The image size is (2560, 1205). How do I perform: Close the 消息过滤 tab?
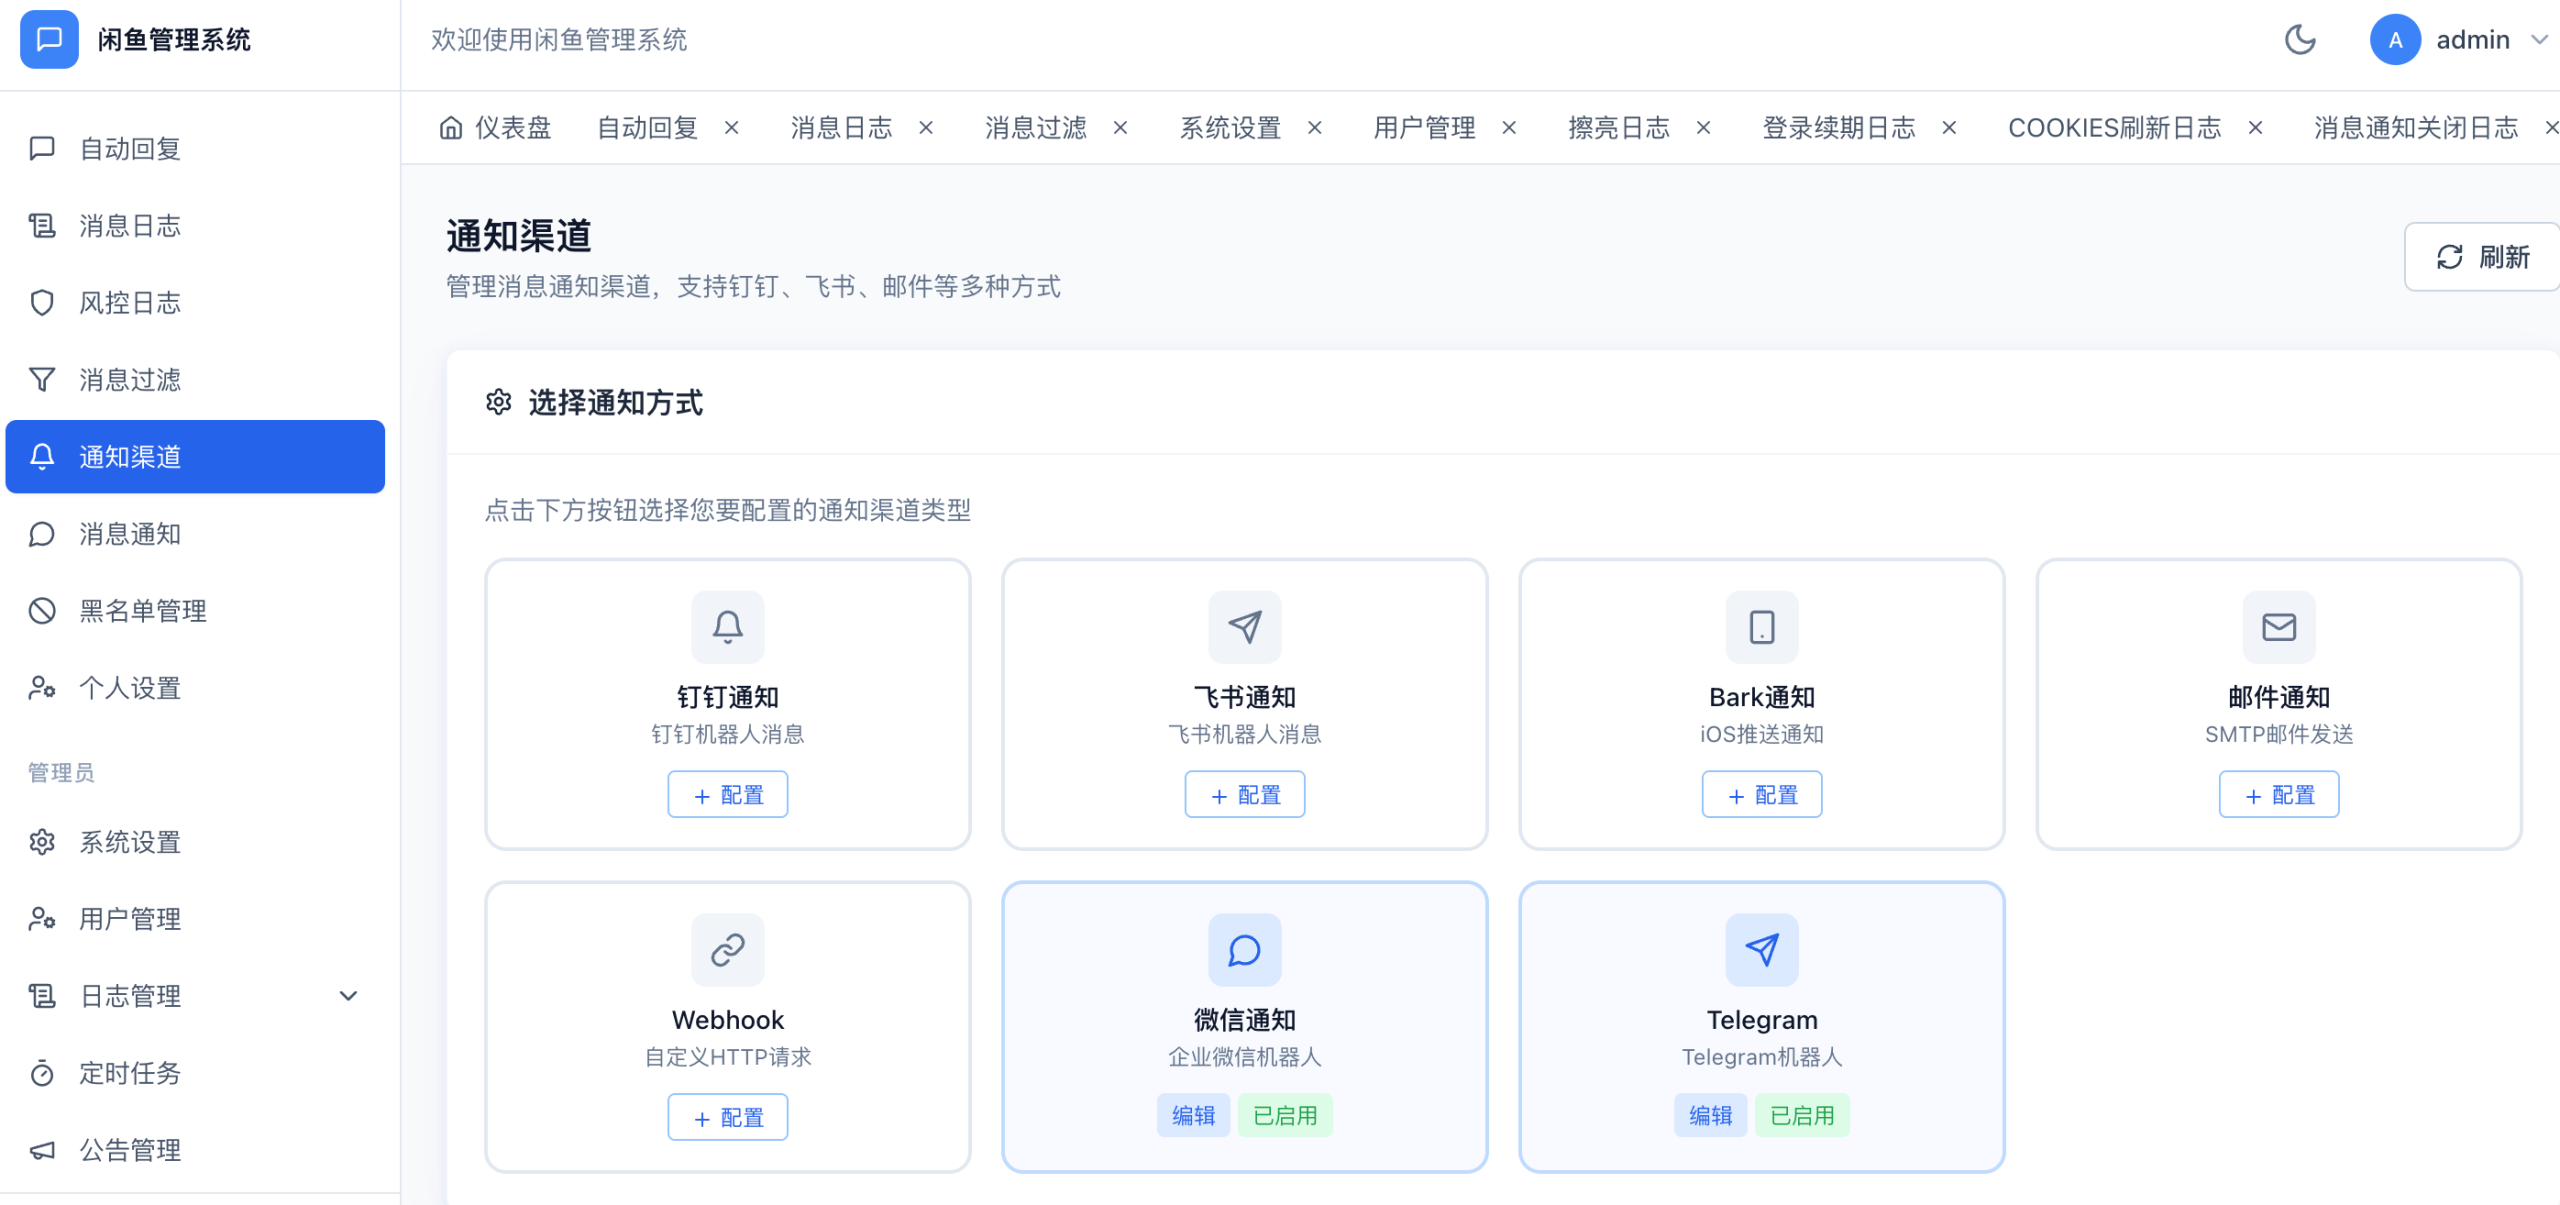click(1121, 128)
